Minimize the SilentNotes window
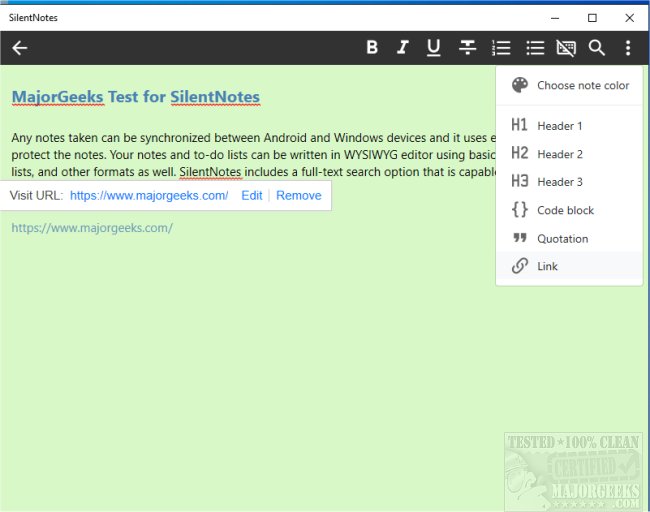This screenshot has width=650, height=512. (555, 18)
